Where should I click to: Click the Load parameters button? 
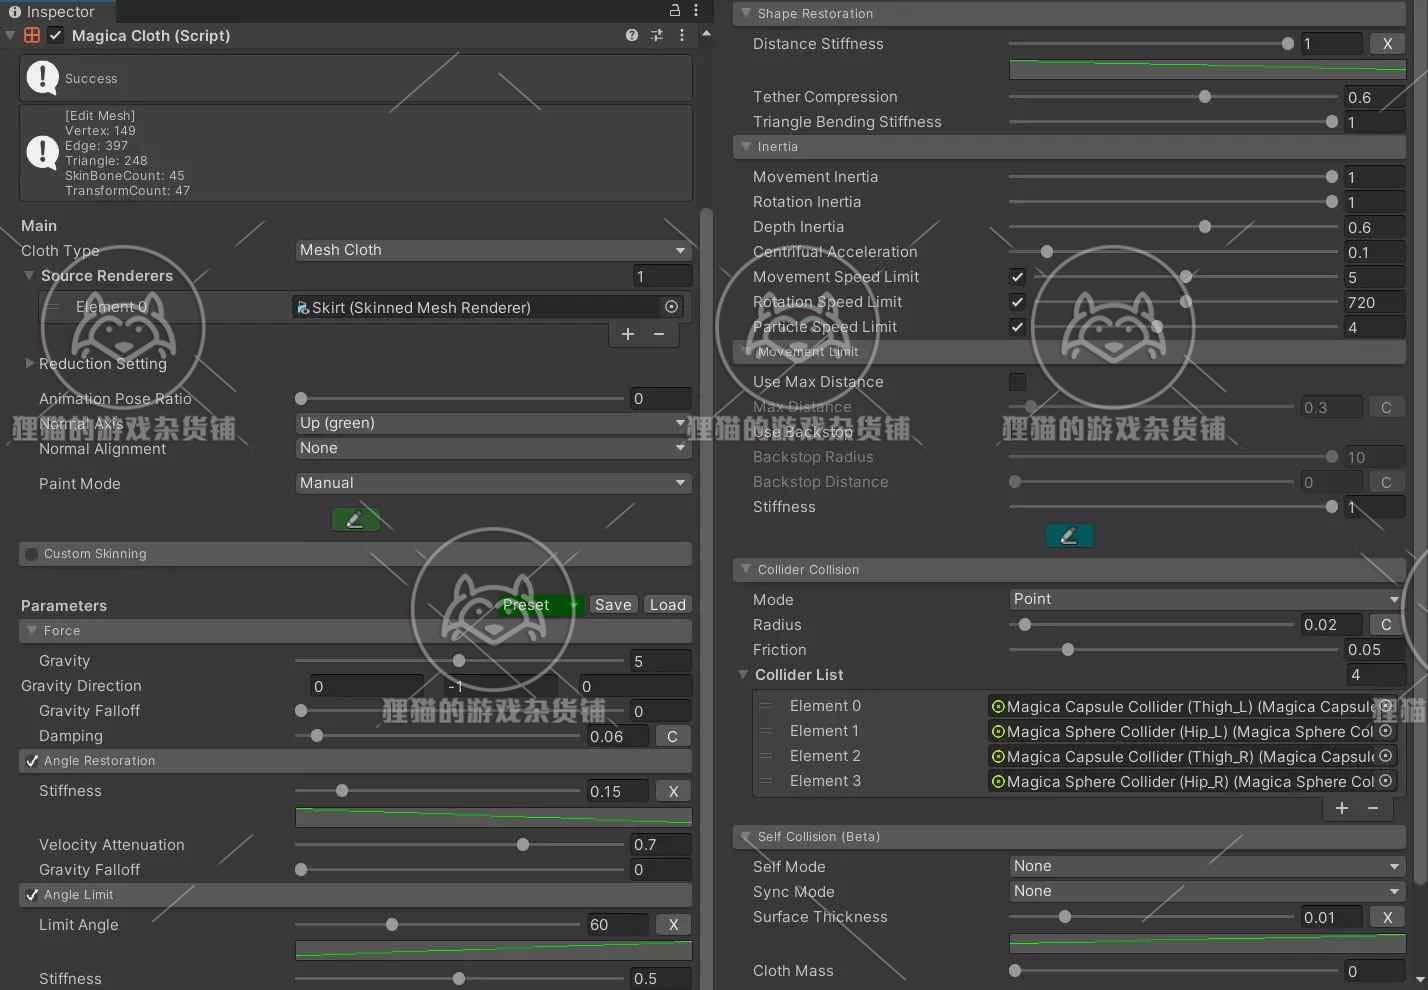pyautogui.click(x=667, y=605)
